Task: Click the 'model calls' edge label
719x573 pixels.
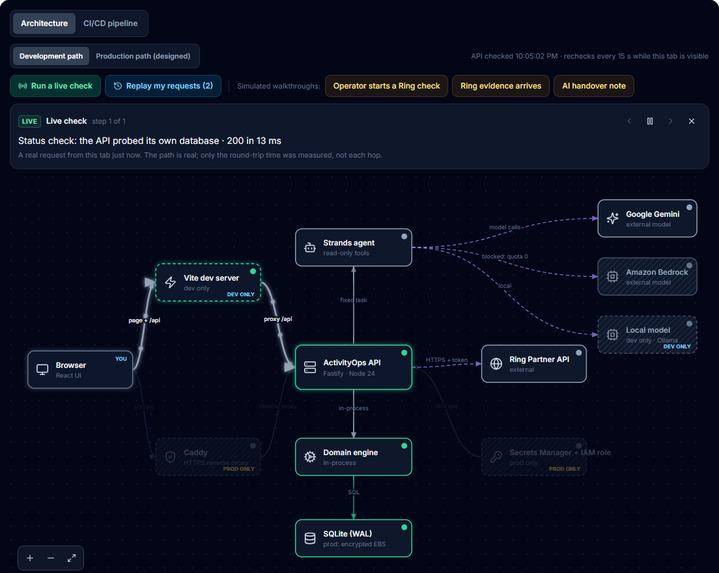Action: point(504,227)
